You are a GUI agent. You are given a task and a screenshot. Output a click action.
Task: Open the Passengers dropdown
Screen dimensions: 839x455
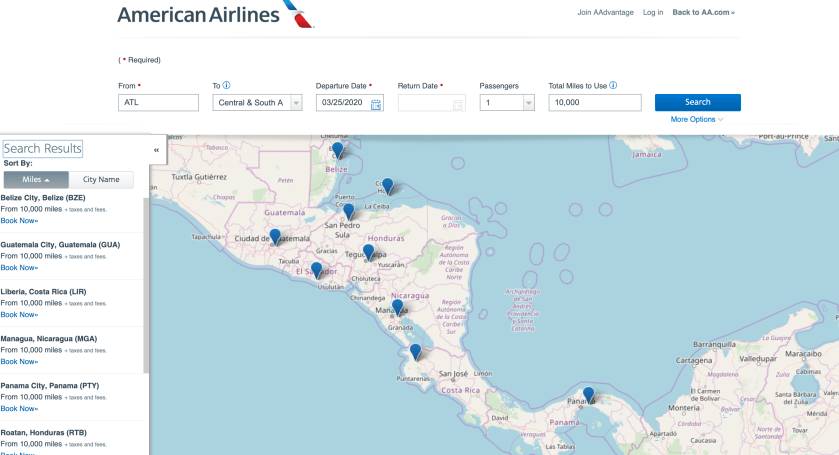(507, 103)
